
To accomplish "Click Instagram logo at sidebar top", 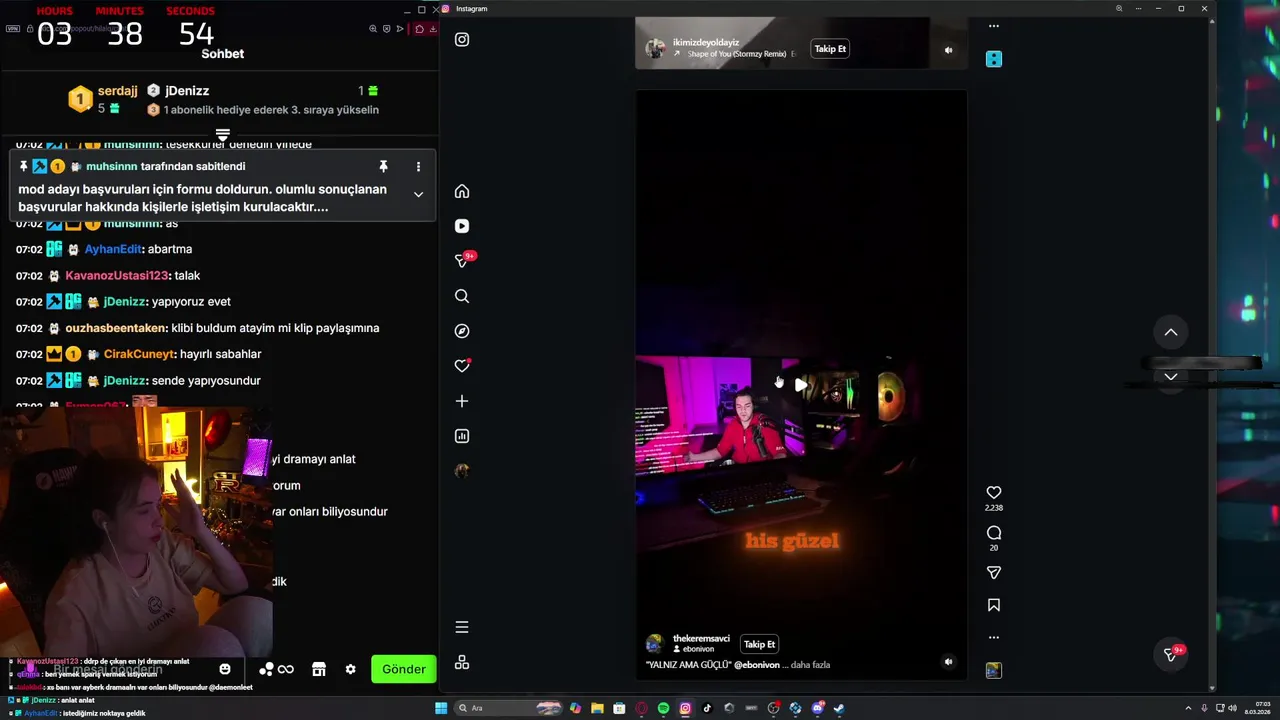I will [x=462, y=40].
